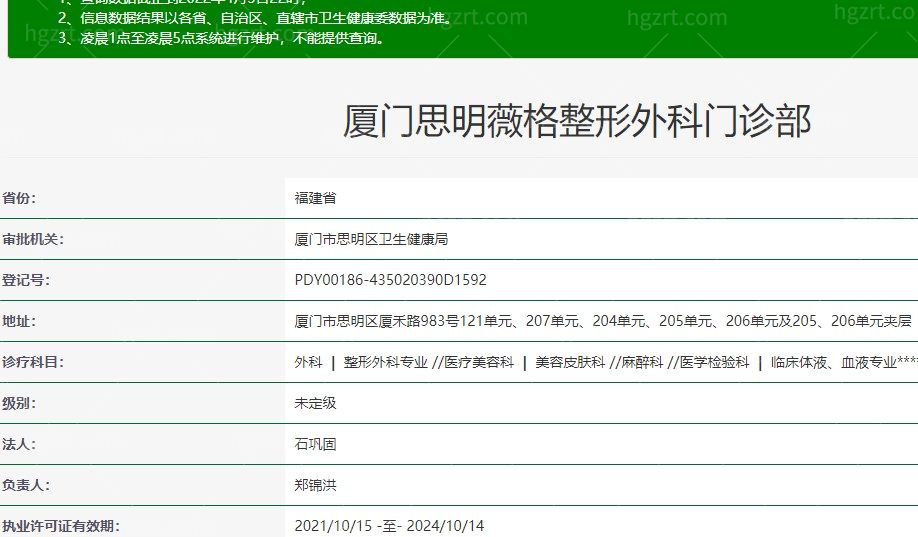The height and width of the screenshot is (537, 918).
Task: Click the 地址 label
Action: click(x=19, y=321)
